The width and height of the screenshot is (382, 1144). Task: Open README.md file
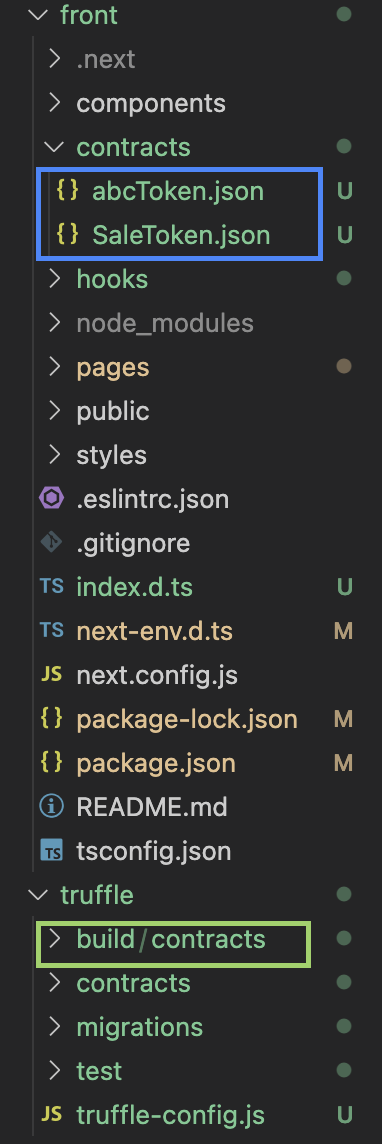(152, 807)
